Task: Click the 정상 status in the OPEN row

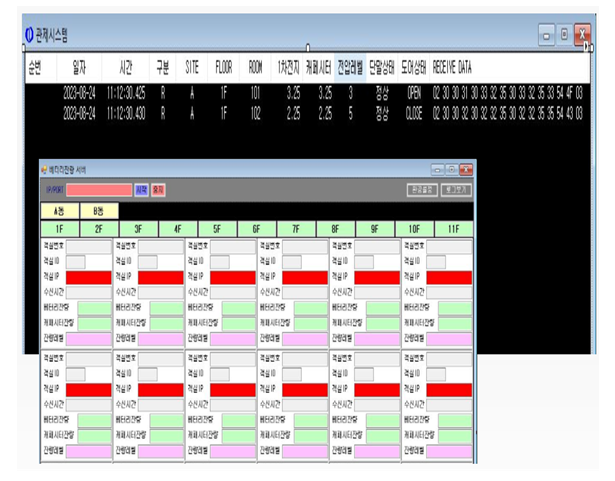Action: click(382, 93)
